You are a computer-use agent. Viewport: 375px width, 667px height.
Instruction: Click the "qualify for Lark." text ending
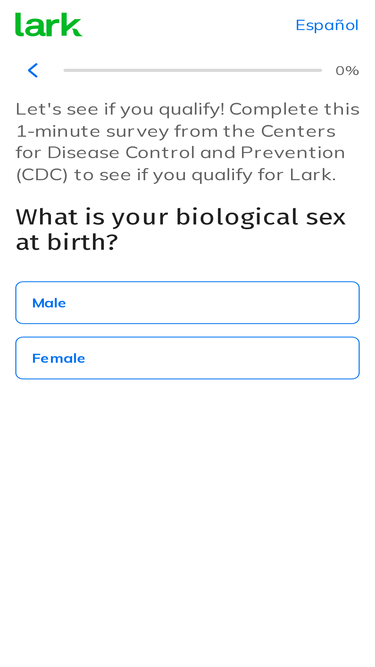(x=263, y=175)
